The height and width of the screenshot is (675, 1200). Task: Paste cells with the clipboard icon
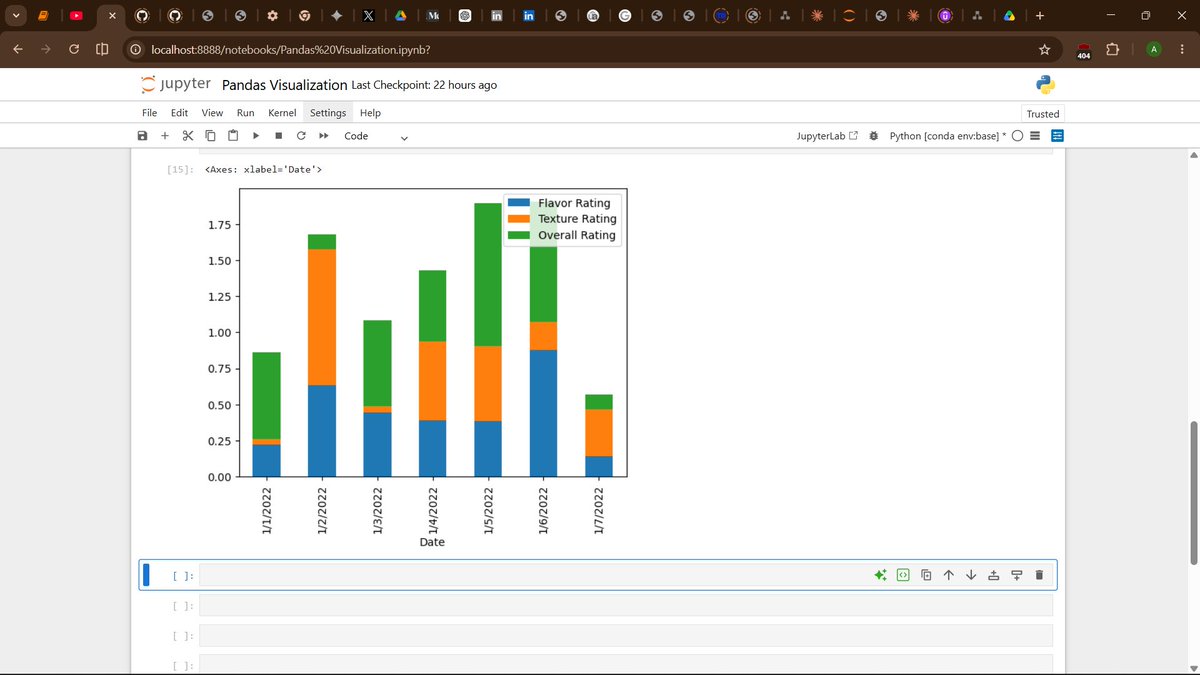point(233,136)
